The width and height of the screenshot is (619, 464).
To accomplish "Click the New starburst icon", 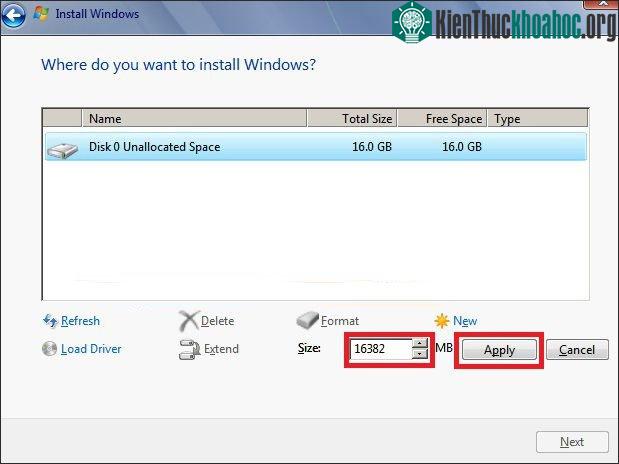I will pyautogui.click(x=442, y=321).
